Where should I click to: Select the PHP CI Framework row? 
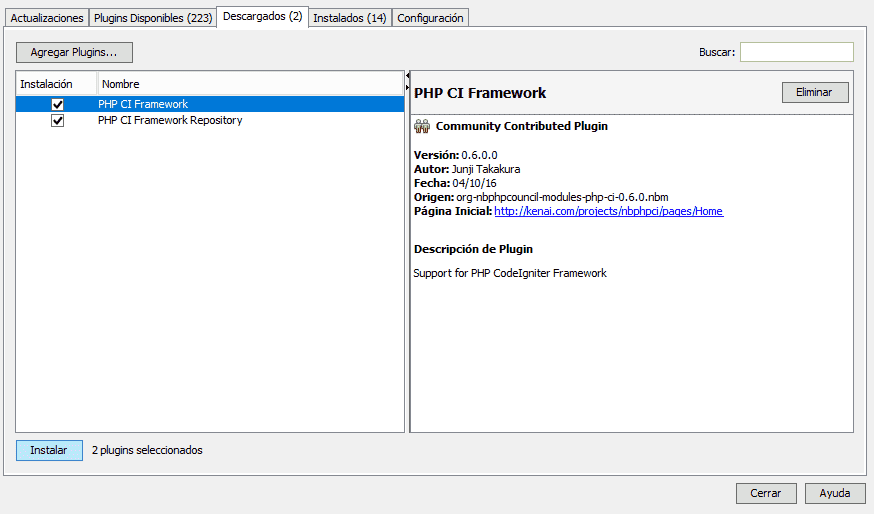pos(210,104)
